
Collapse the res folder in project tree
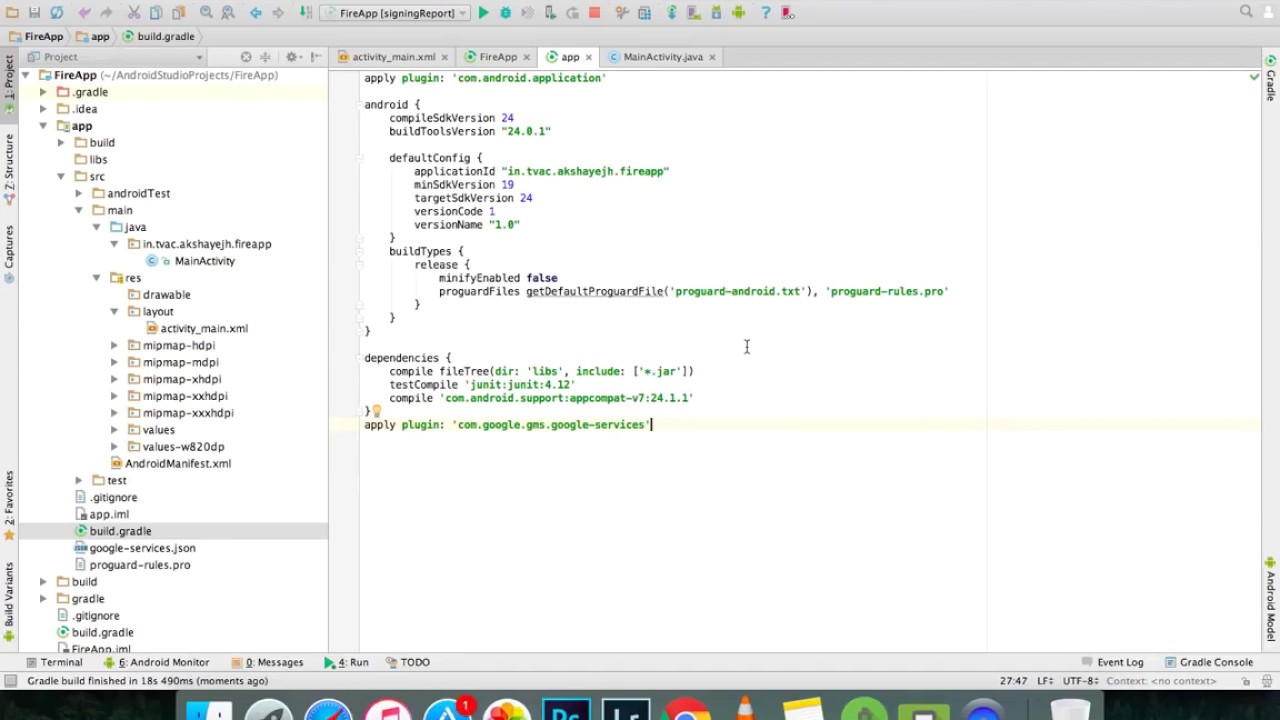[97, 278]
